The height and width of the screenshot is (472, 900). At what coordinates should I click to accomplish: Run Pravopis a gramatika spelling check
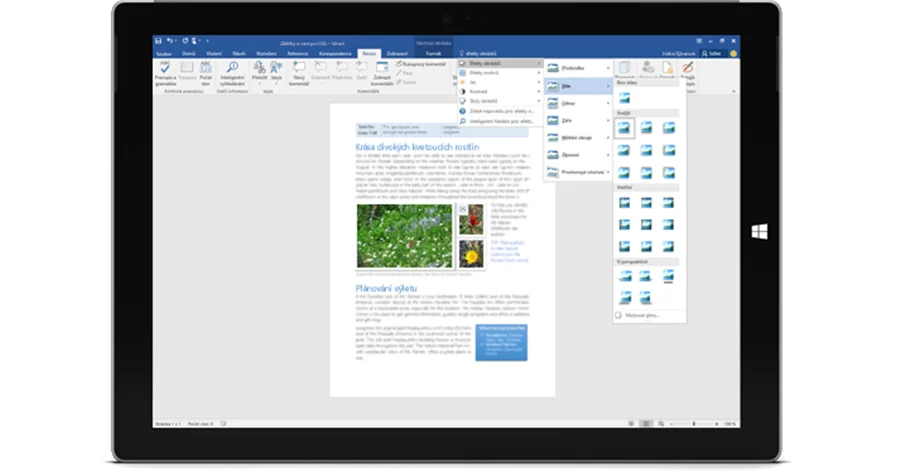click(x=165, y=73)
